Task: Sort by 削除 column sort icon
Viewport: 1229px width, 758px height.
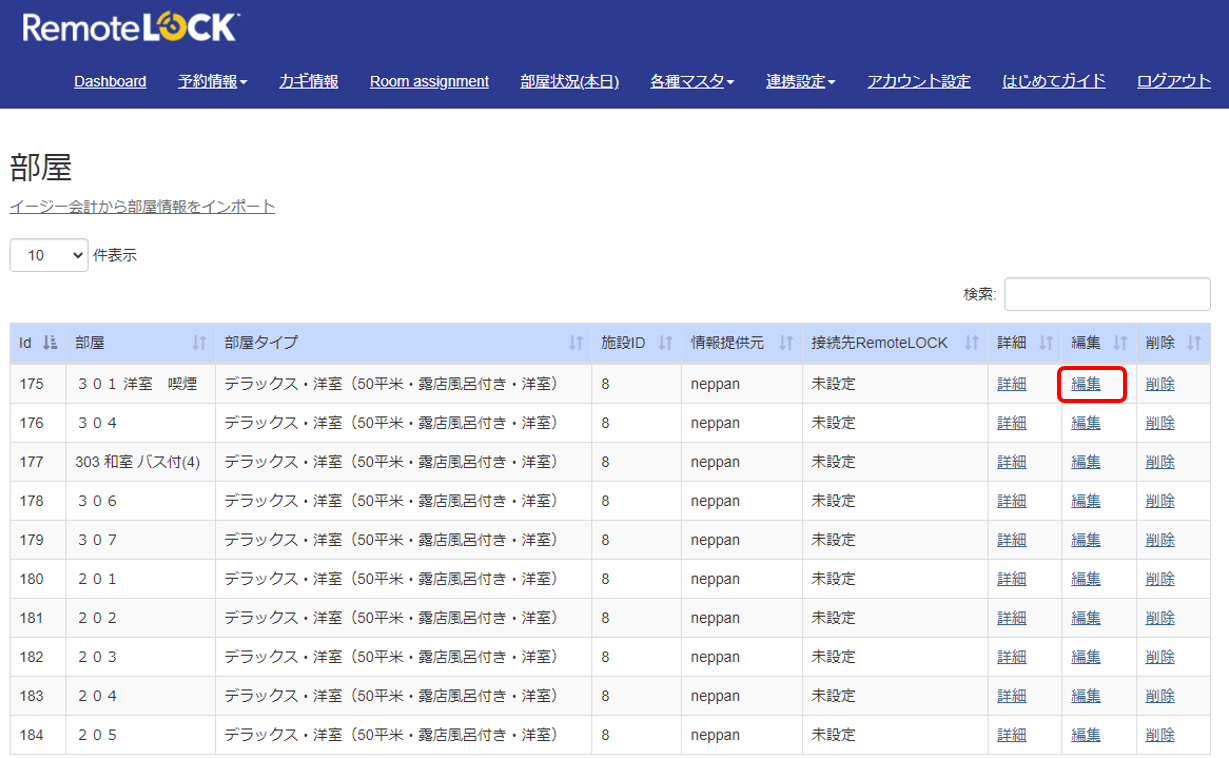Action: (1194, 343)
